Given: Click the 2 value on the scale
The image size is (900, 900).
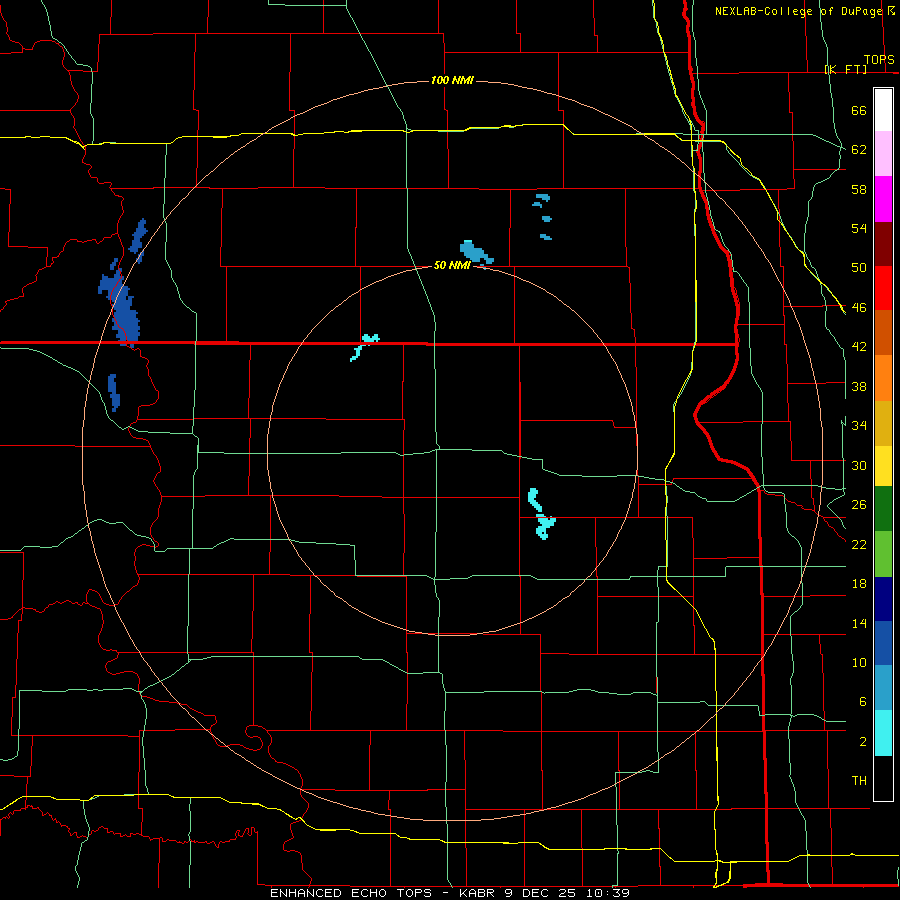Looking at the screenshot, I should tap(863, 742).
